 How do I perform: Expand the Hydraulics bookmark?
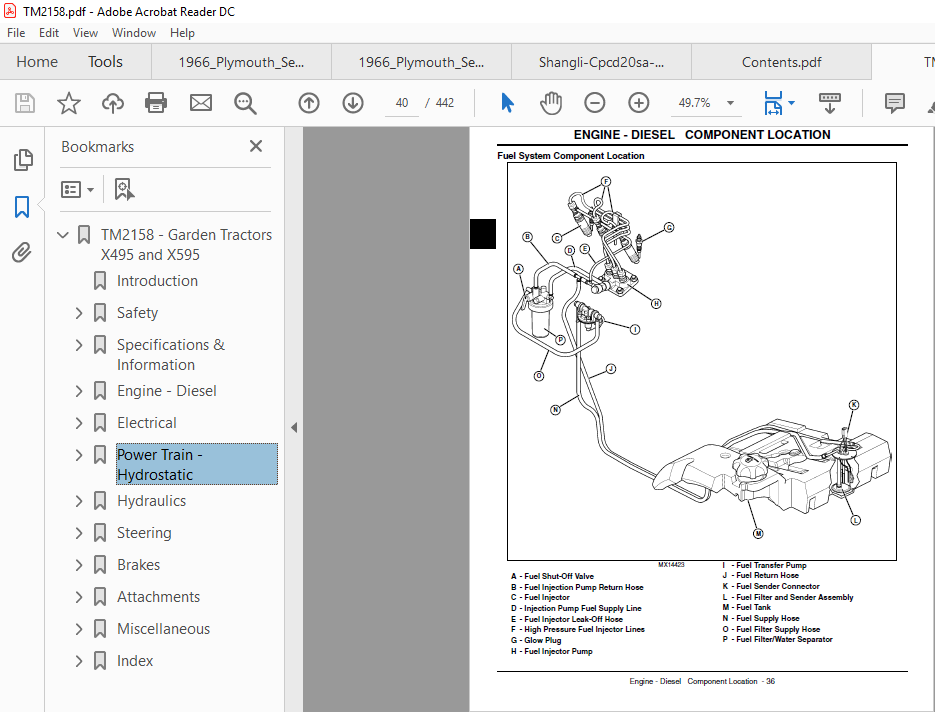pos(79,502)
